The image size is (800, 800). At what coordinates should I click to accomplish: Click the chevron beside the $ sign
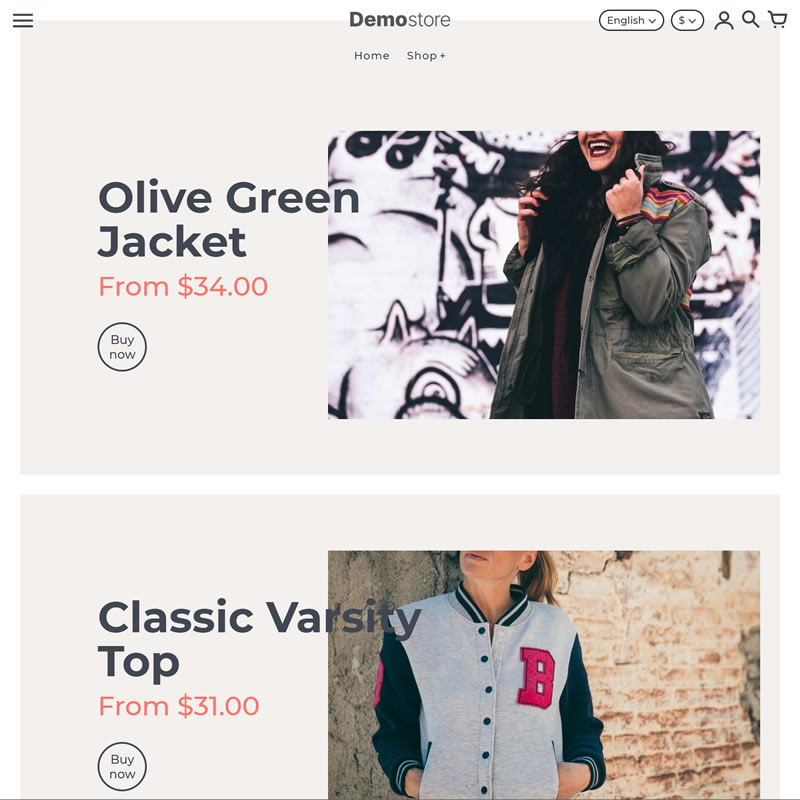692,21
